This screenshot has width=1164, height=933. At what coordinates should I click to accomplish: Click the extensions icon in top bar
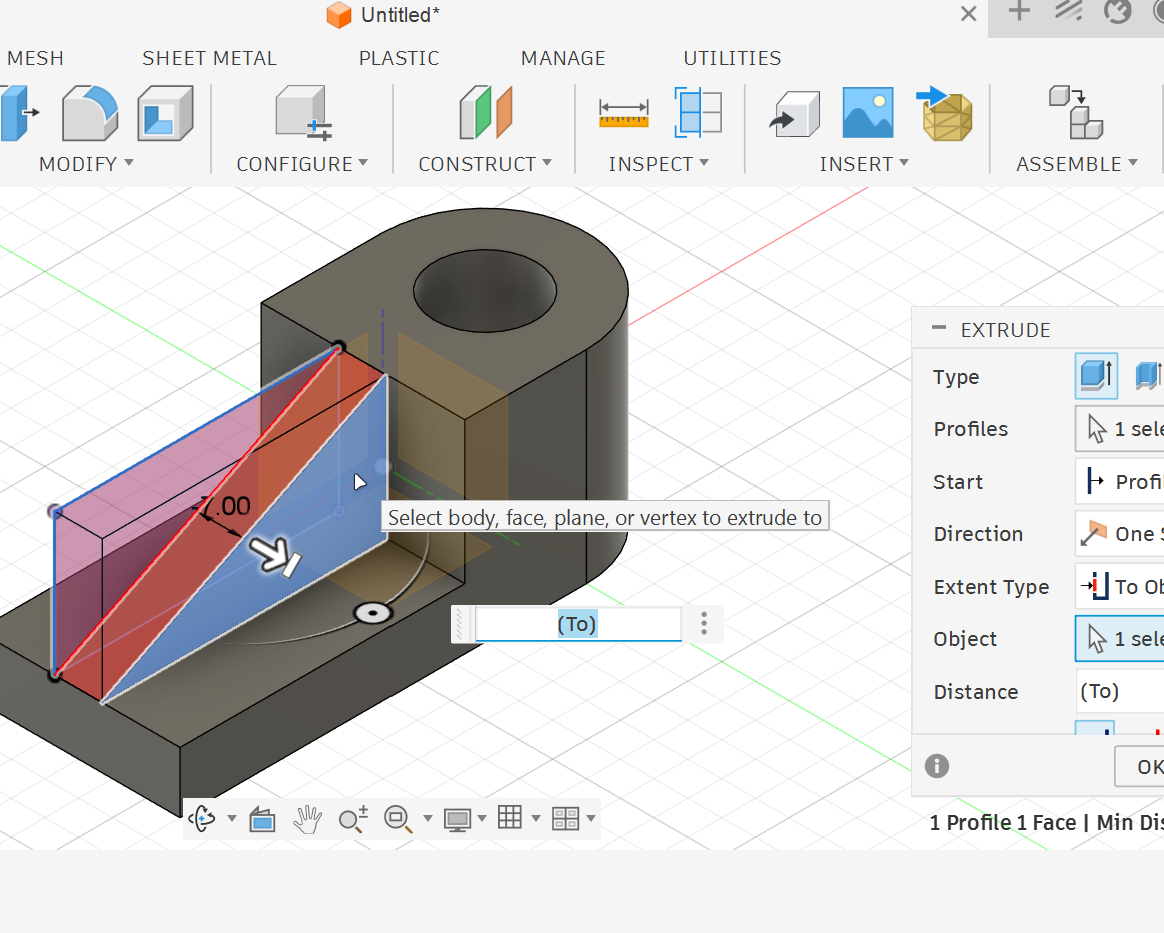coord(1068,11)
